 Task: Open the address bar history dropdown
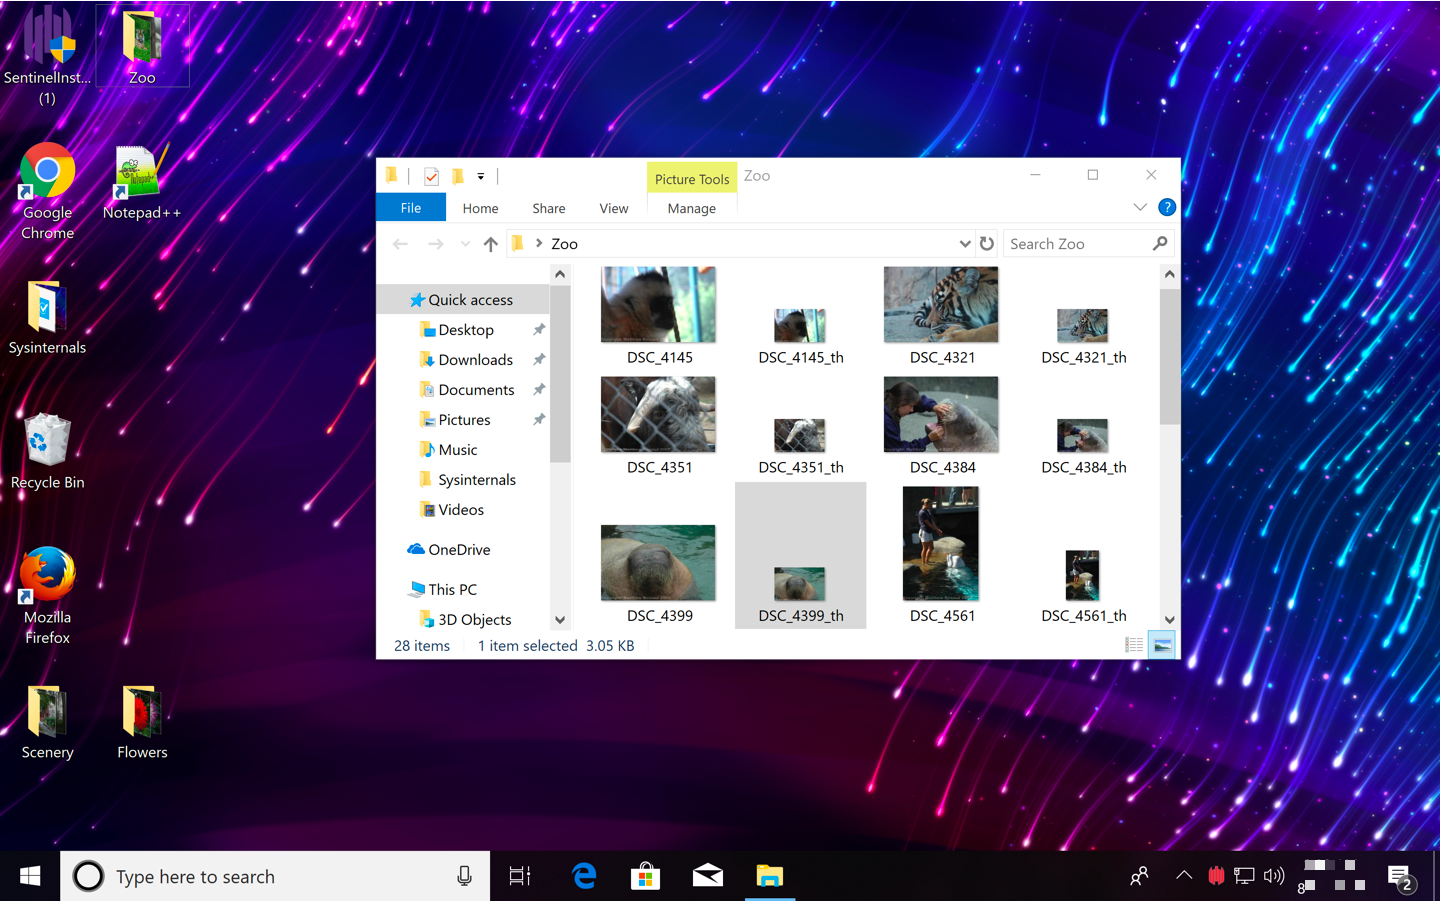click(x=964, y=244)
